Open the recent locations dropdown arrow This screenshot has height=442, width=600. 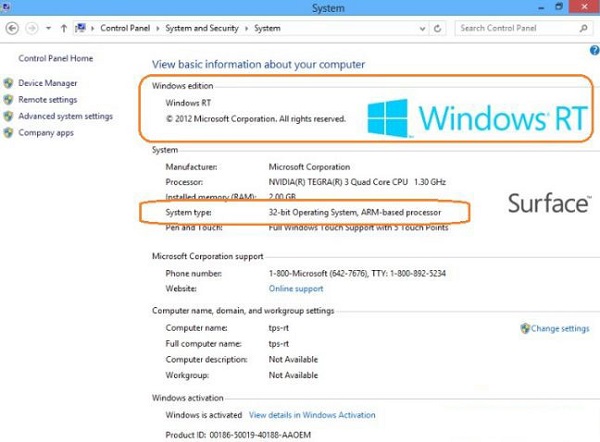pos(48,28)
